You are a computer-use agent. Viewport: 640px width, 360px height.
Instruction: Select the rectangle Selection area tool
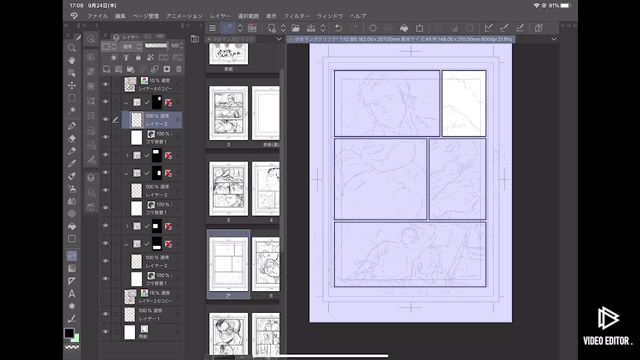point(72,98)
